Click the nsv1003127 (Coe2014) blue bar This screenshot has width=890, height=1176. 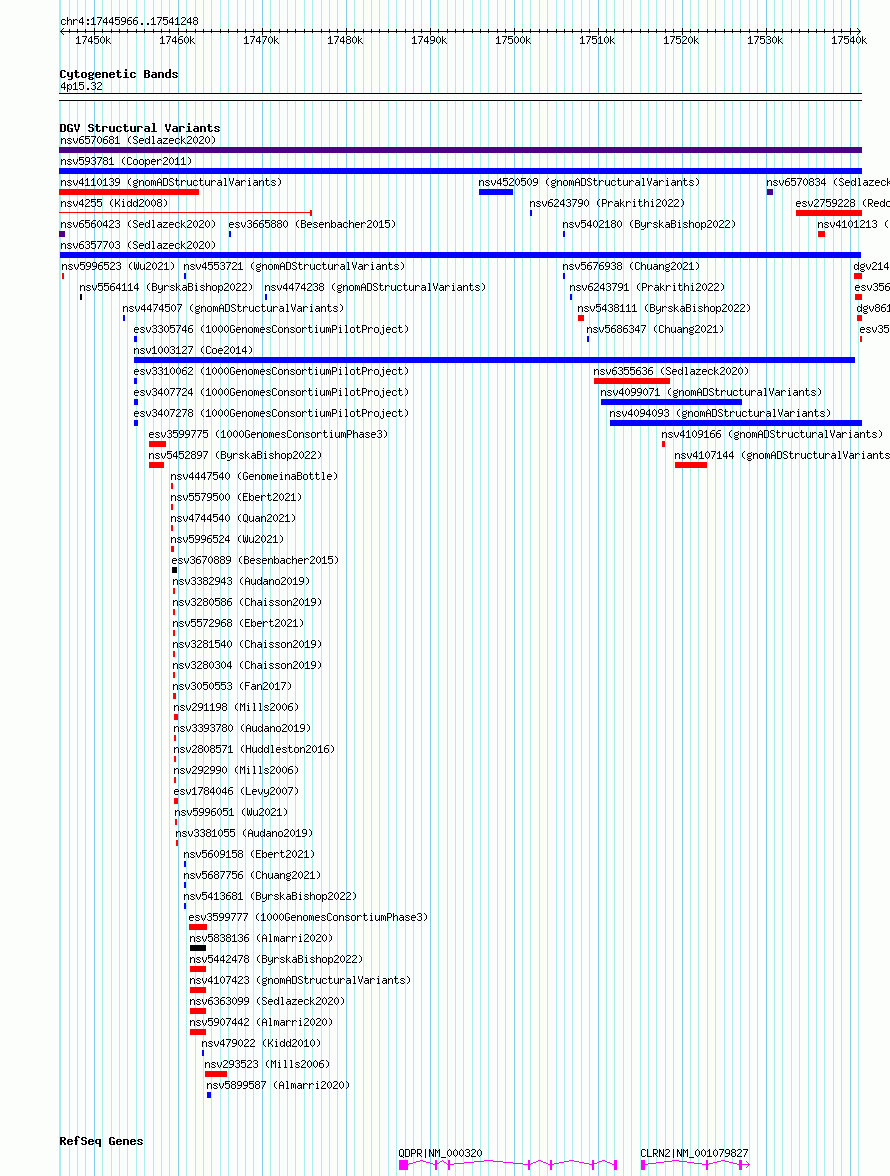pyautogui.click(x=494, y=360)
